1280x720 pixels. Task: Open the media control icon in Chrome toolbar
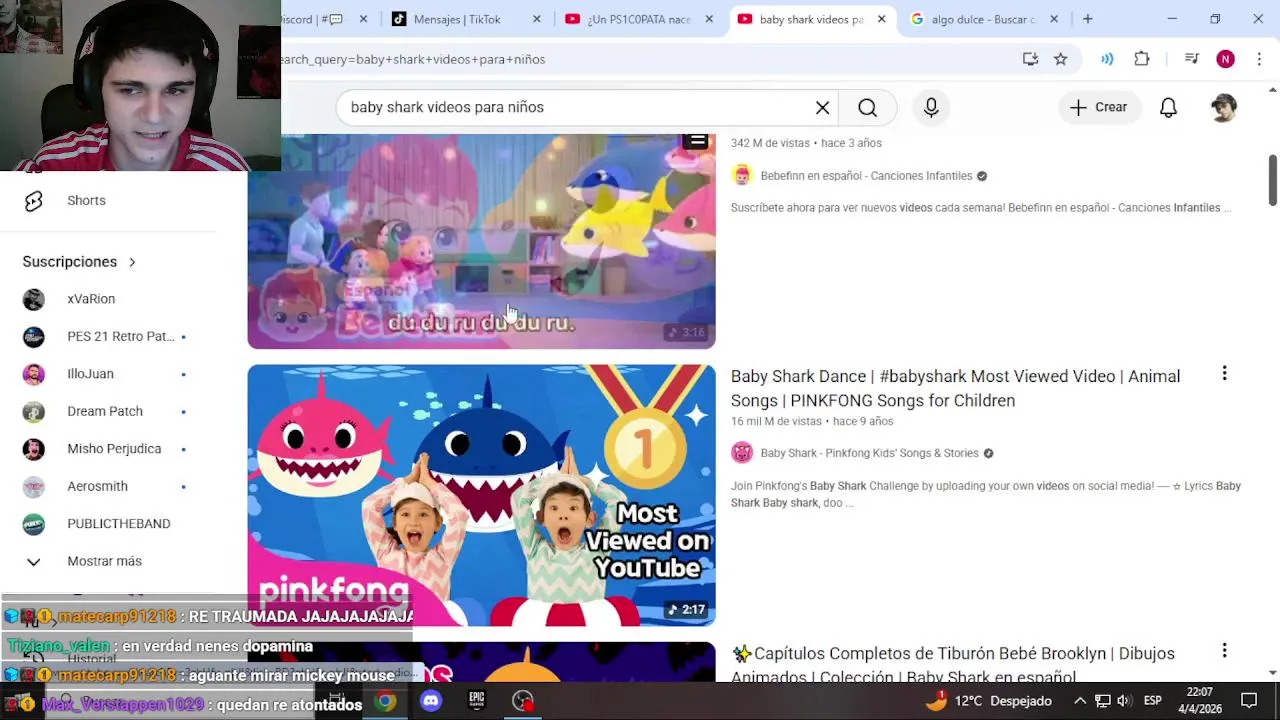(1191, 59)
